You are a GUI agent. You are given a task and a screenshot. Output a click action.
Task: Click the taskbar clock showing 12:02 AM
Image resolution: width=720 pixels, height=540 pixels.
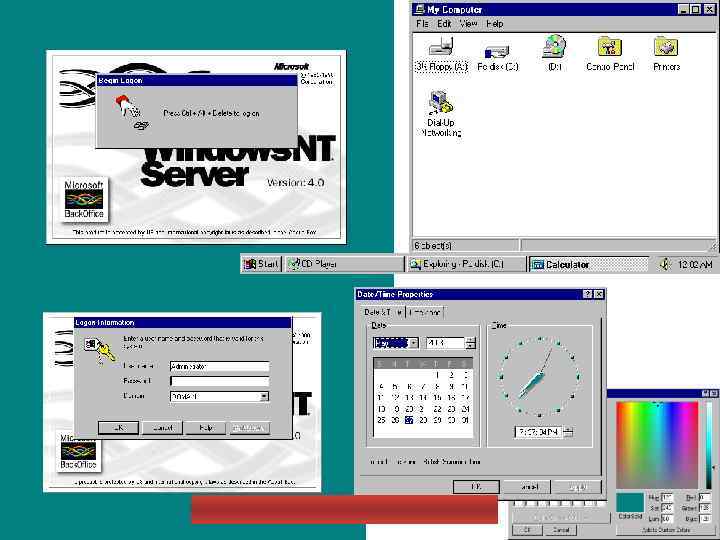[x=695, y=264]
